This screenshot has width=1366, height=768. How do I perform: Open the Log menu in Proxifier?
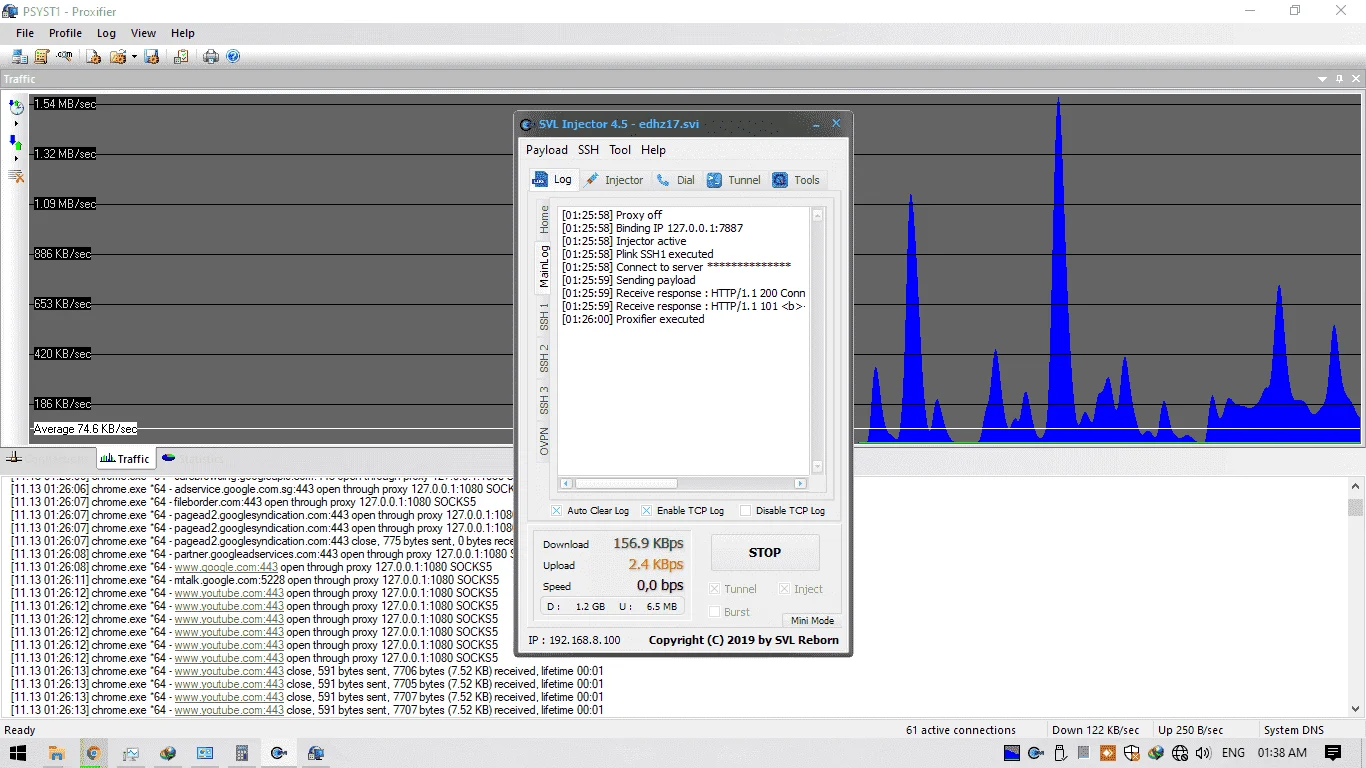pos(106,33)
